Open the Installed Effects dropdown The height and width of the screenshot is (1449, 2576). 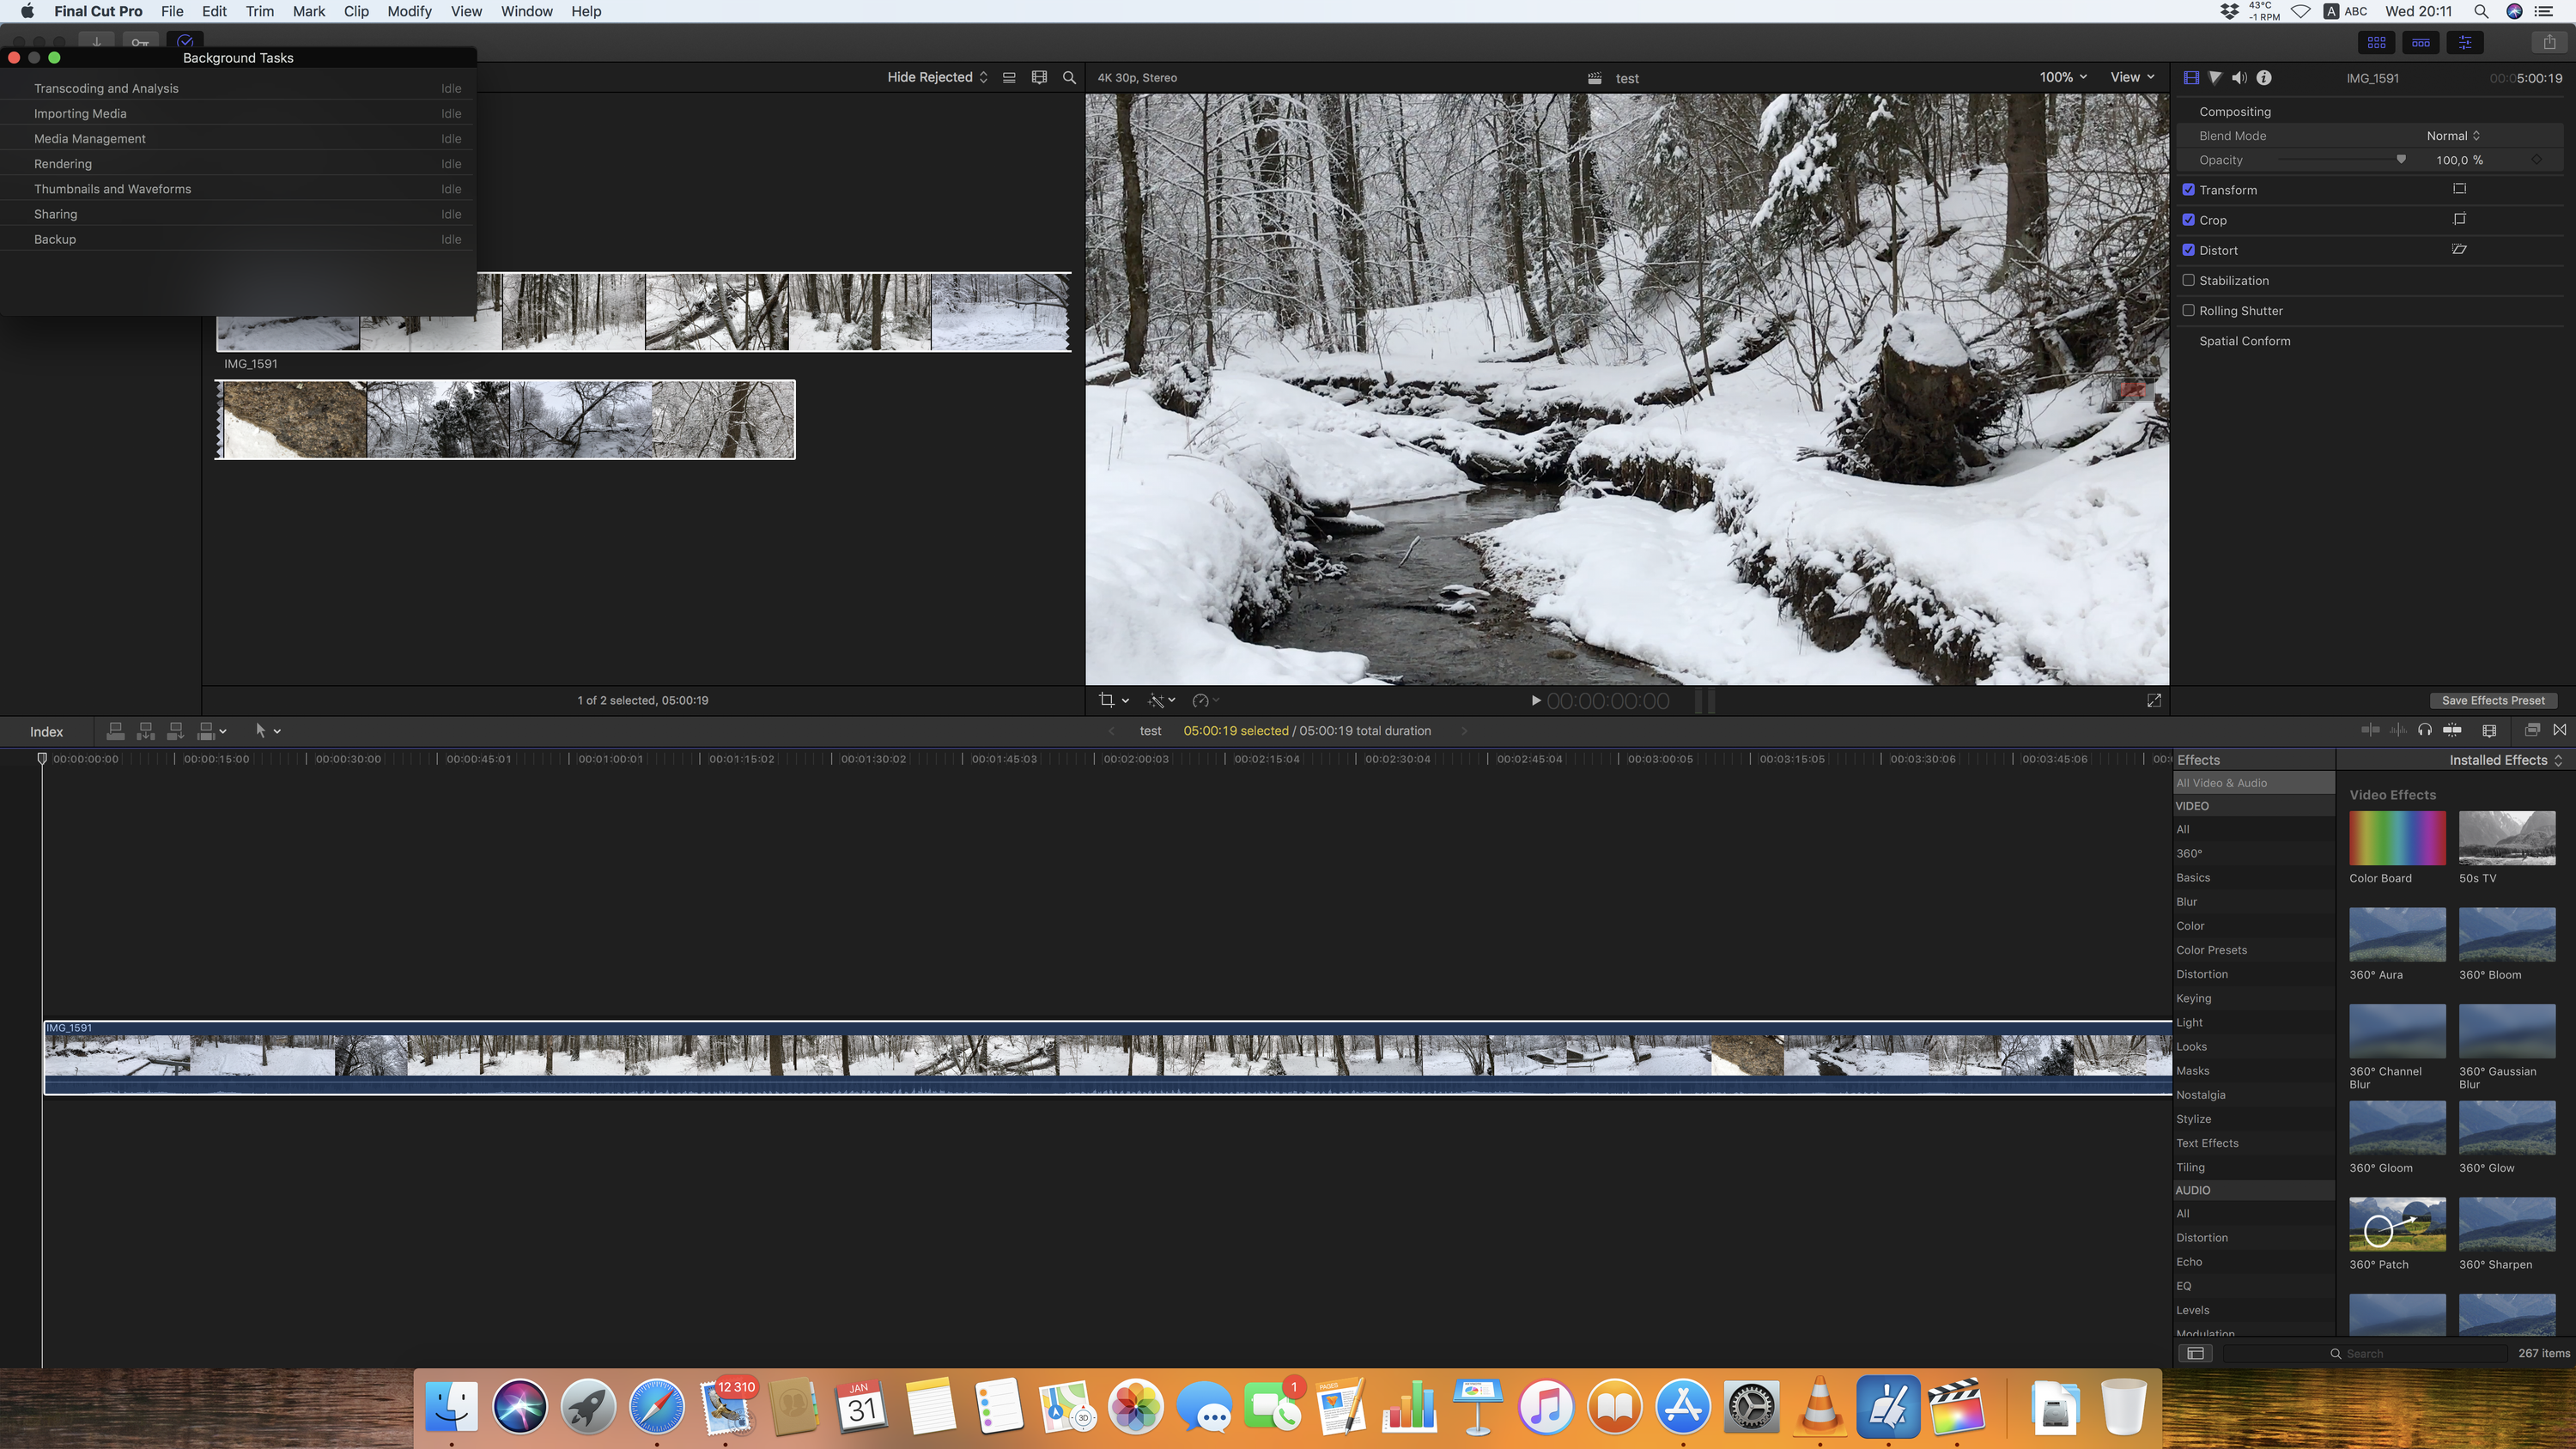2505,760
